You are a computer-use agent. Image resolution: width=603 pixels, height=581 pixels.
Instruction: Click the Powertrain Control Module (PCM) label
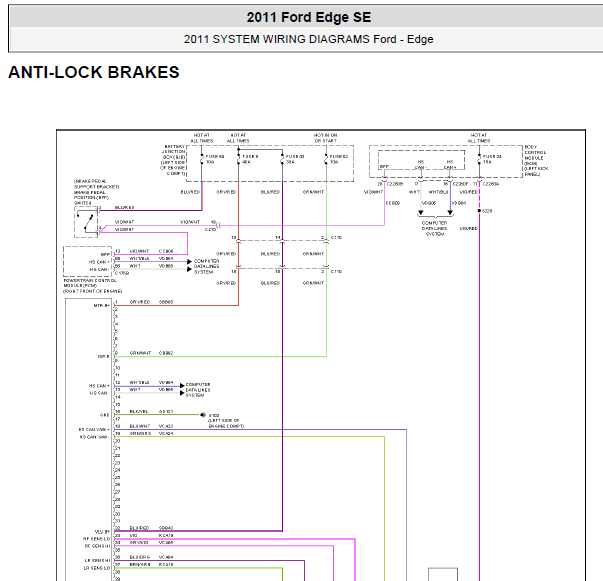[92, 286]
